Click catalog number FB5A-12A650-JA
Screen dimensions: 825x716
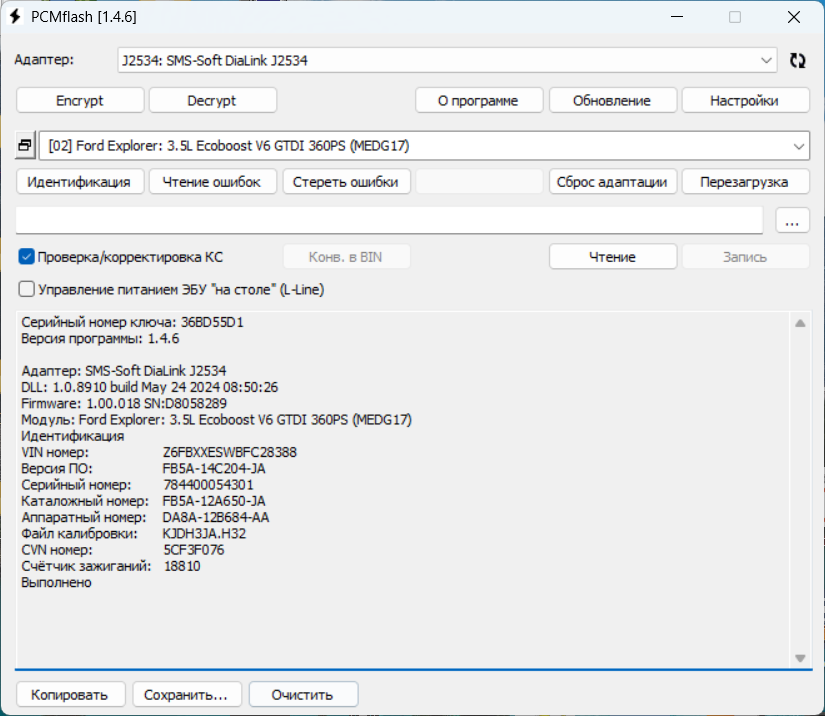point(214,501)
